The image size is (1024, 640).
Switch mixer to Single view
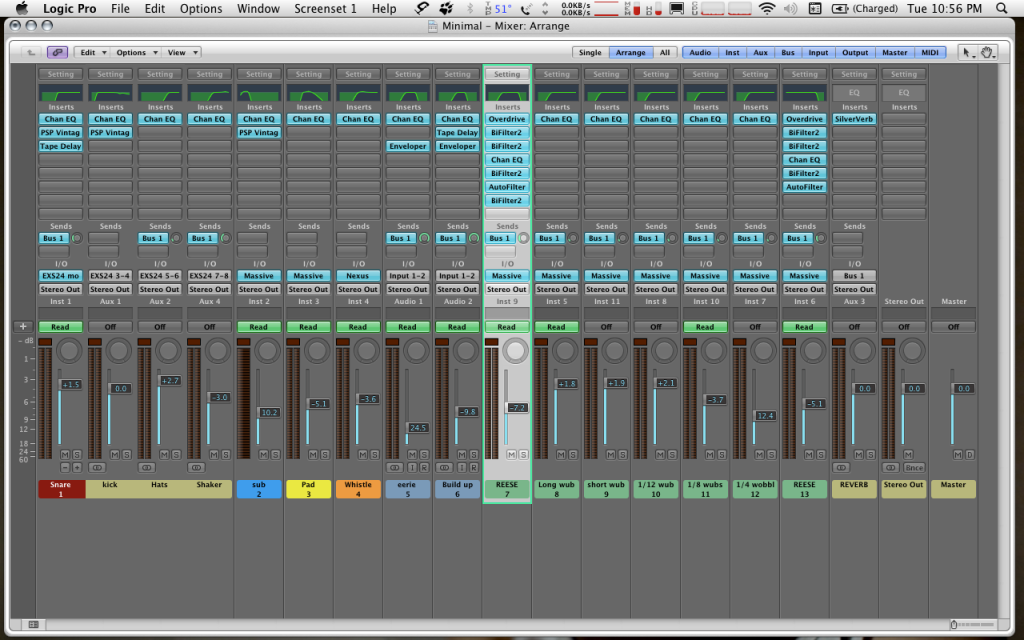(x=590, y=52)
